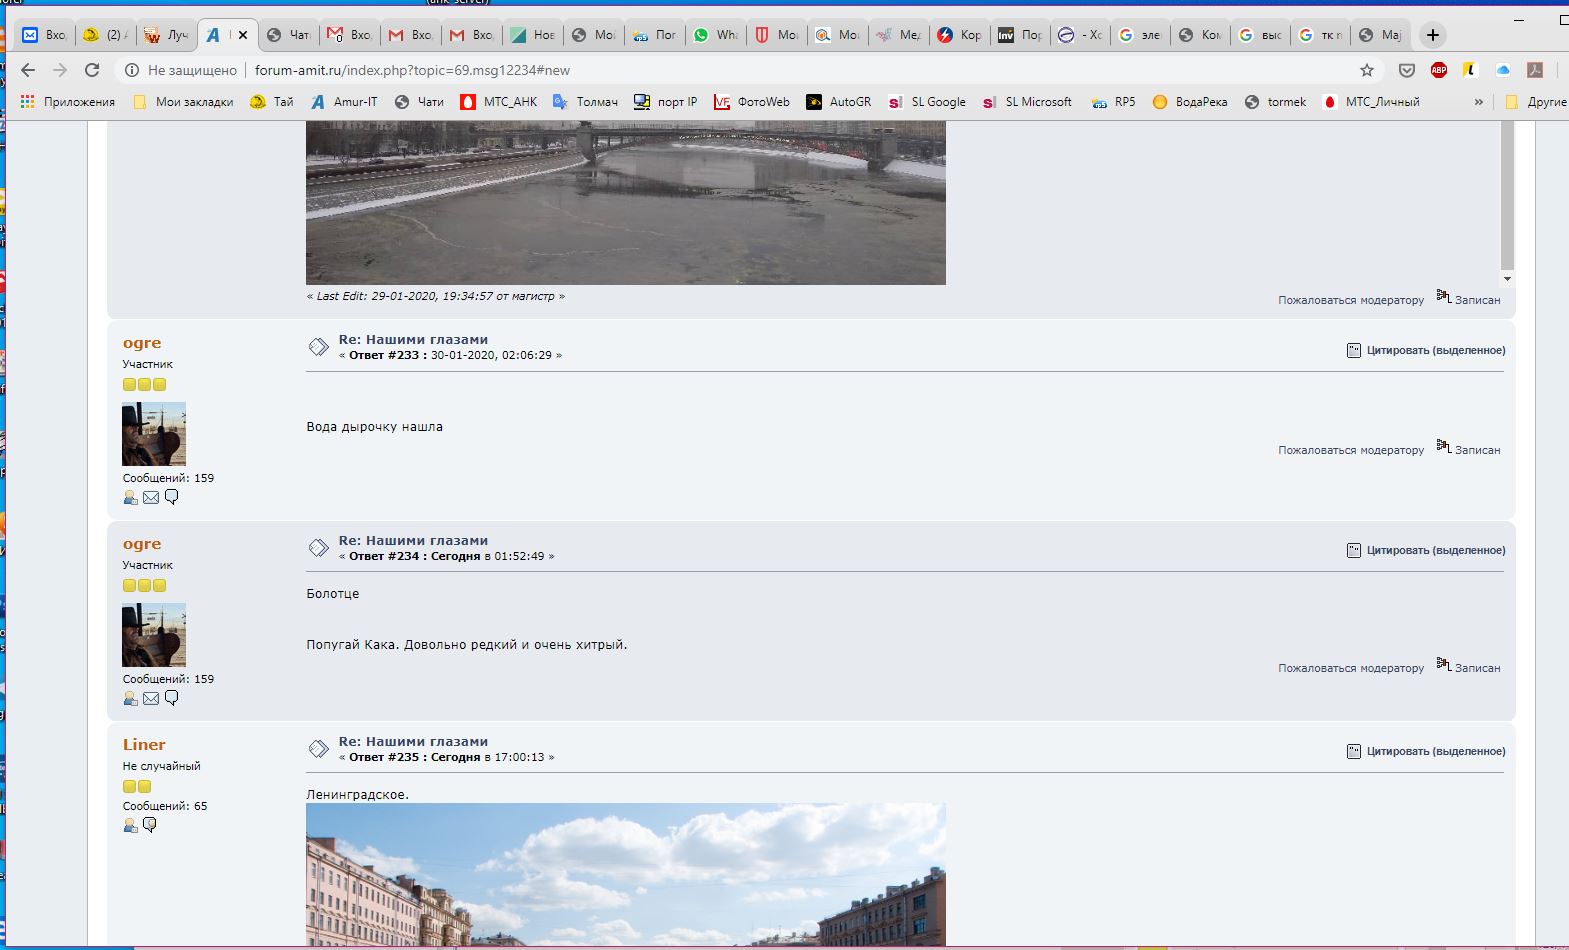1569x950 pixels.
Task: Open the порт IP bookmark
Action: [665, 102]
